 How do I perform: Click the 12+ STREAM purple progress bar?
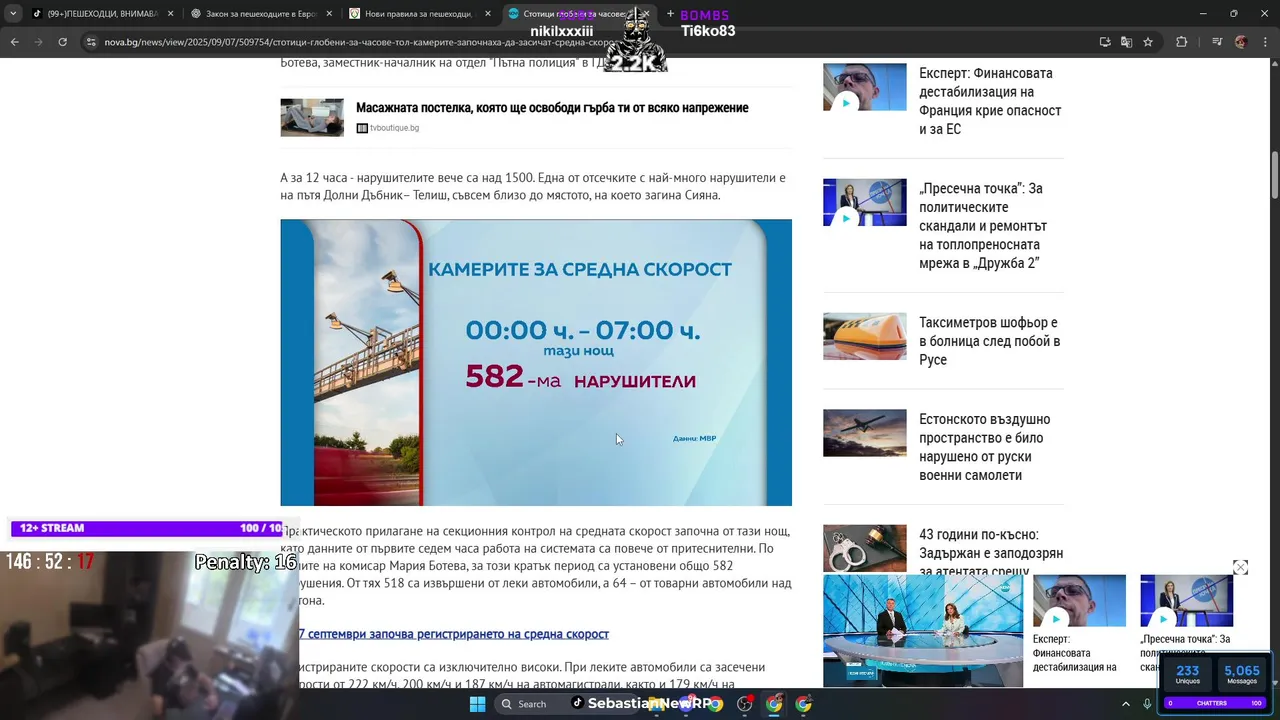pyautogui.click(x=147, y=528)
